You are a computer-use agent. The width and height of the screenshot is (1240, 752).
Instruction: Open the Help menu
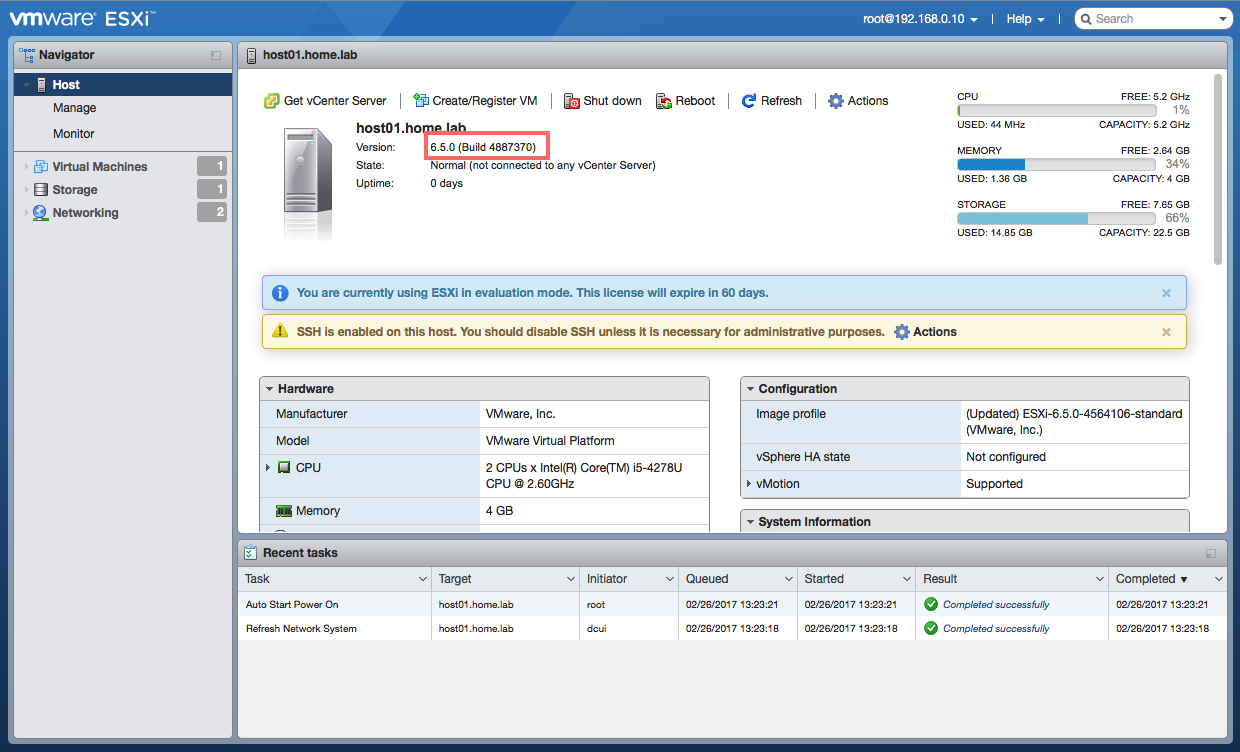click(1025, 19)
